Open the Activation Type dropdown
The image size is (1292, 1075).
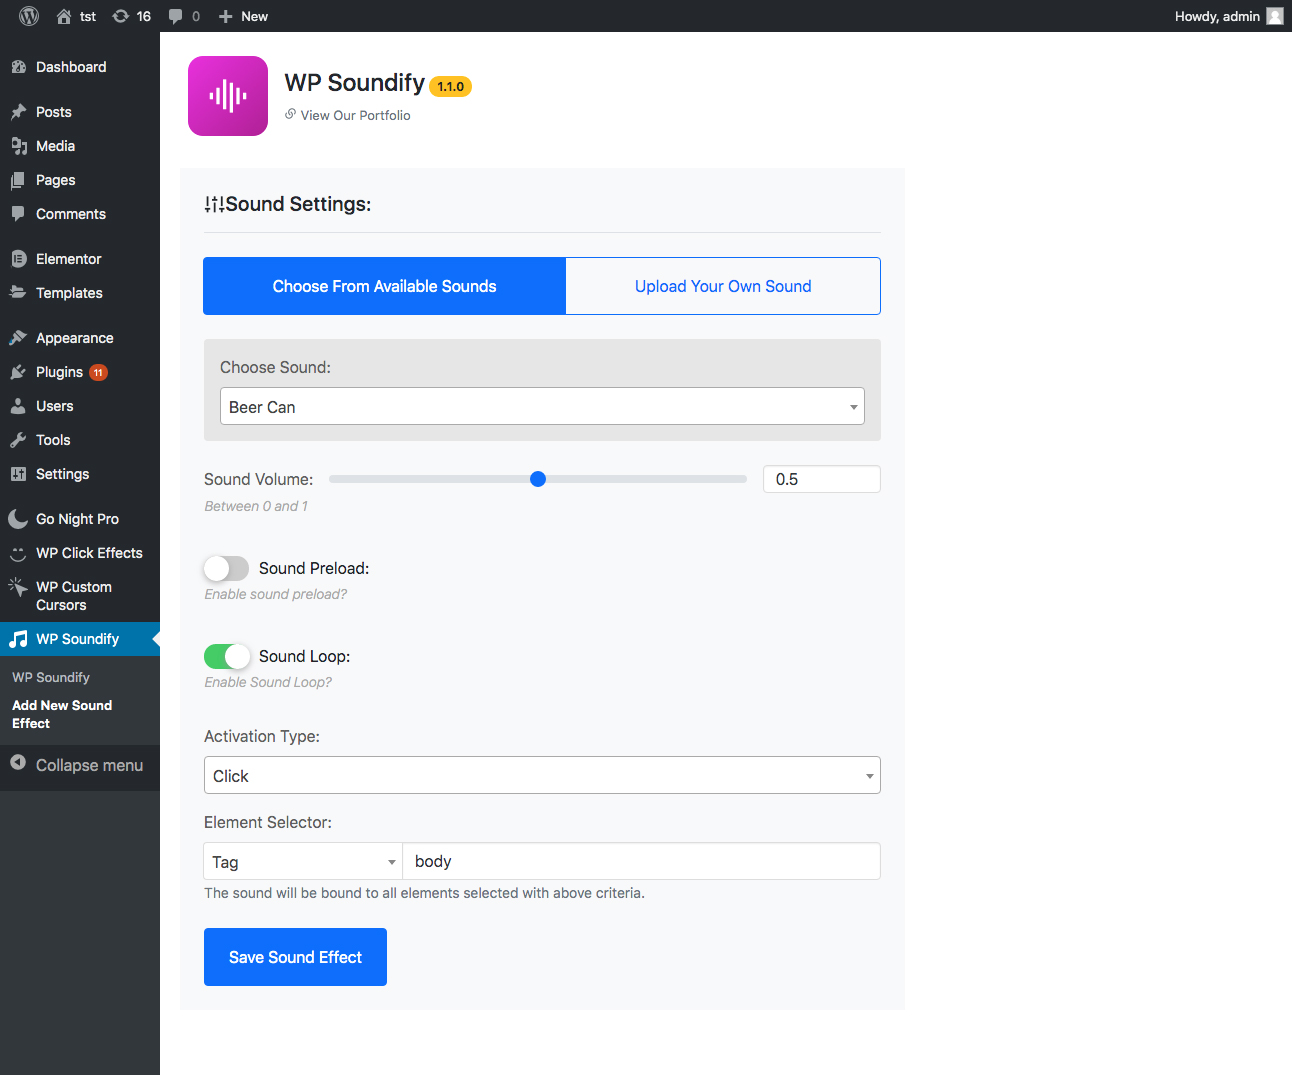pyautogui.click(x=542, y=776)
